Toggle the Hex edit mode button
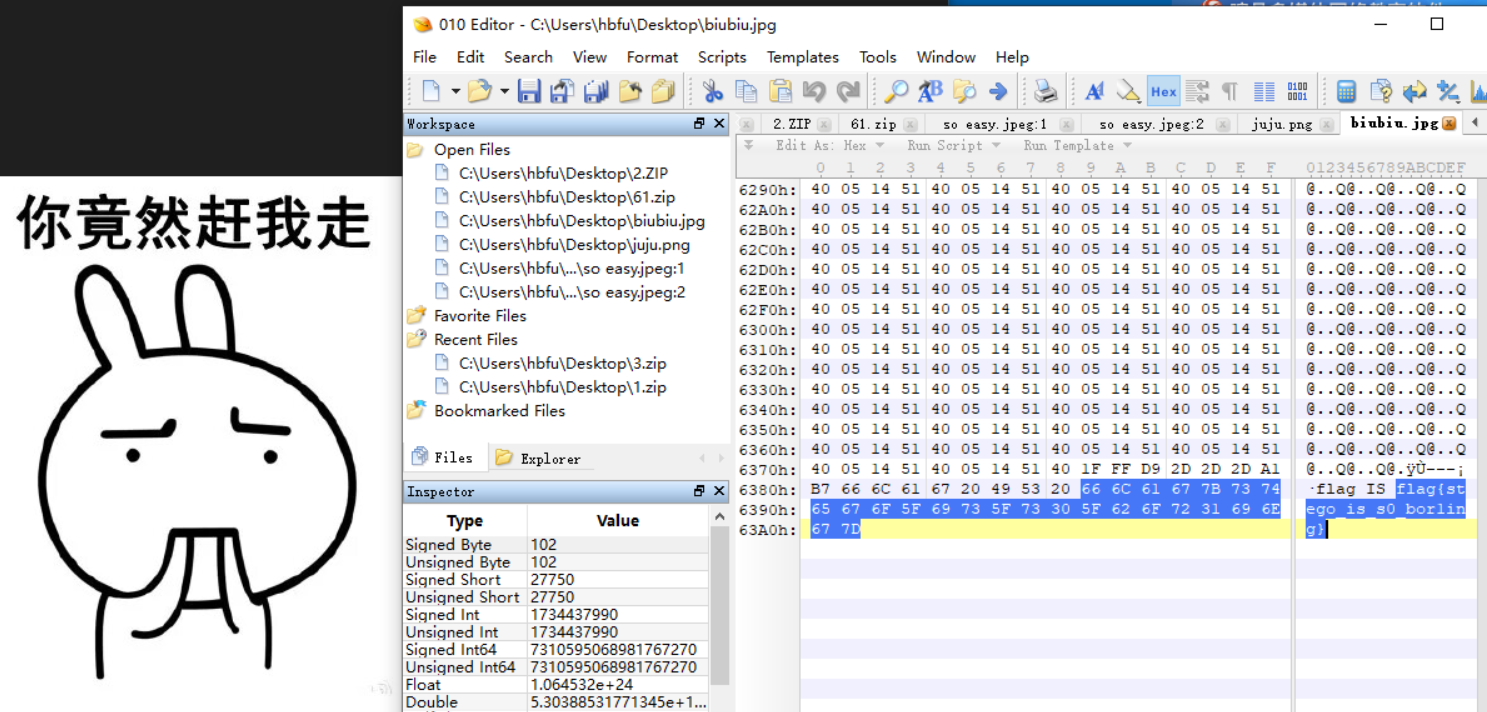1487x712 pixels. pos(1163,92)
